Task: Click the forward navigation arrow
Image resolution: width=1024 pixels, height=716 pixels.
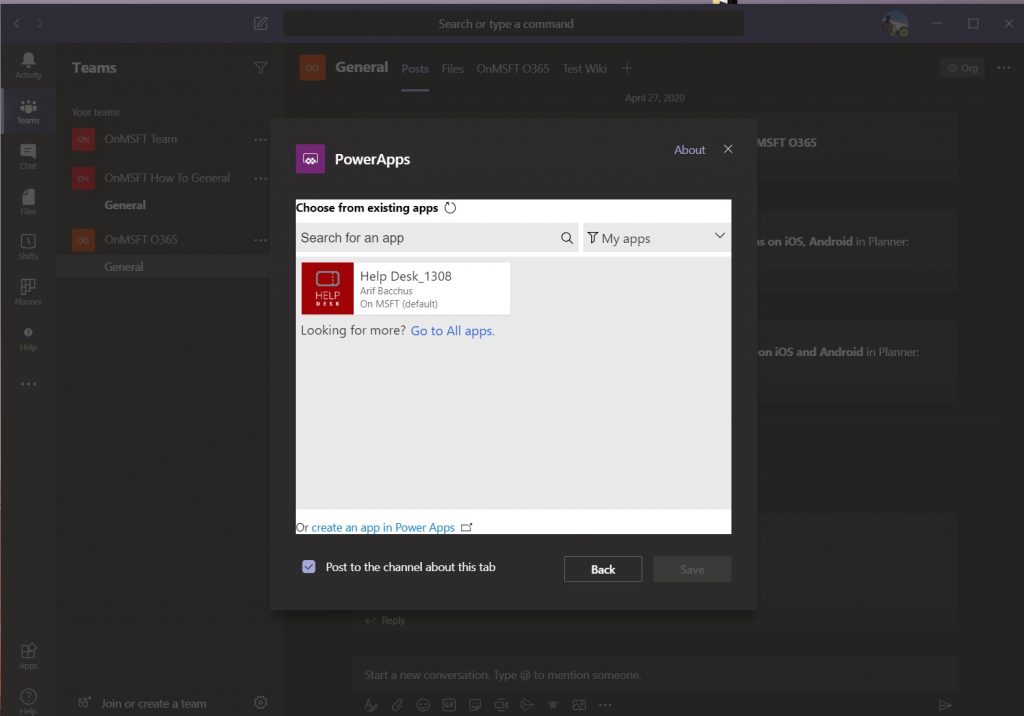Action: pyautogui.click(x=40, y=24)
